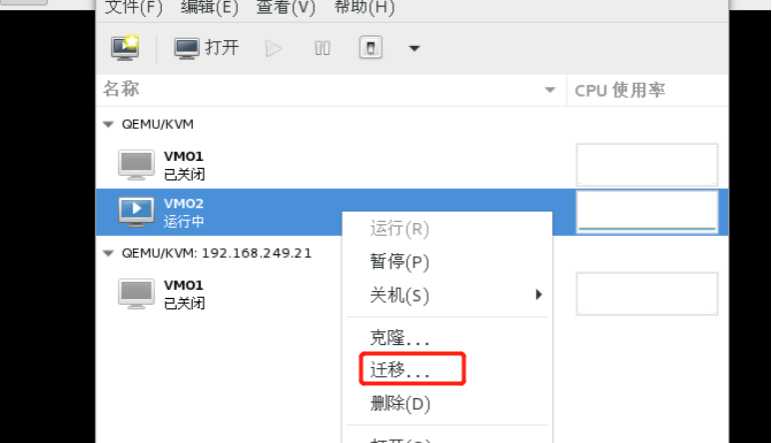Click the pause toolbar icon
The height and width of the screenshot is (443, 772).
click(322, 48)
